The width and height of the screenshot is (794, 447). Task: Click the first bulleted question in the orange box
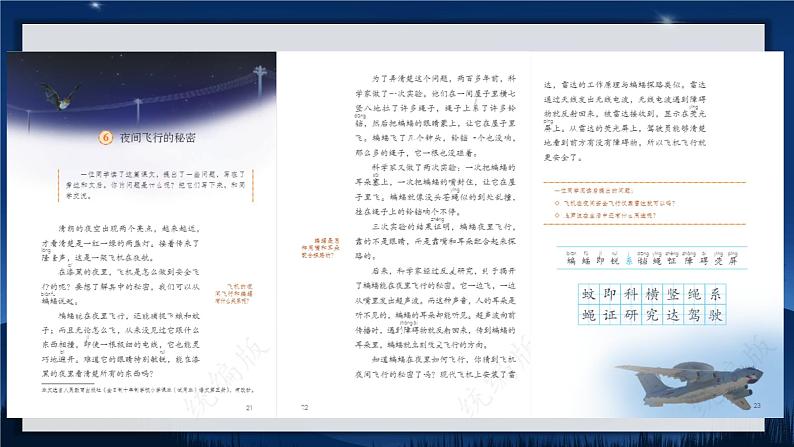click(615, 203)
